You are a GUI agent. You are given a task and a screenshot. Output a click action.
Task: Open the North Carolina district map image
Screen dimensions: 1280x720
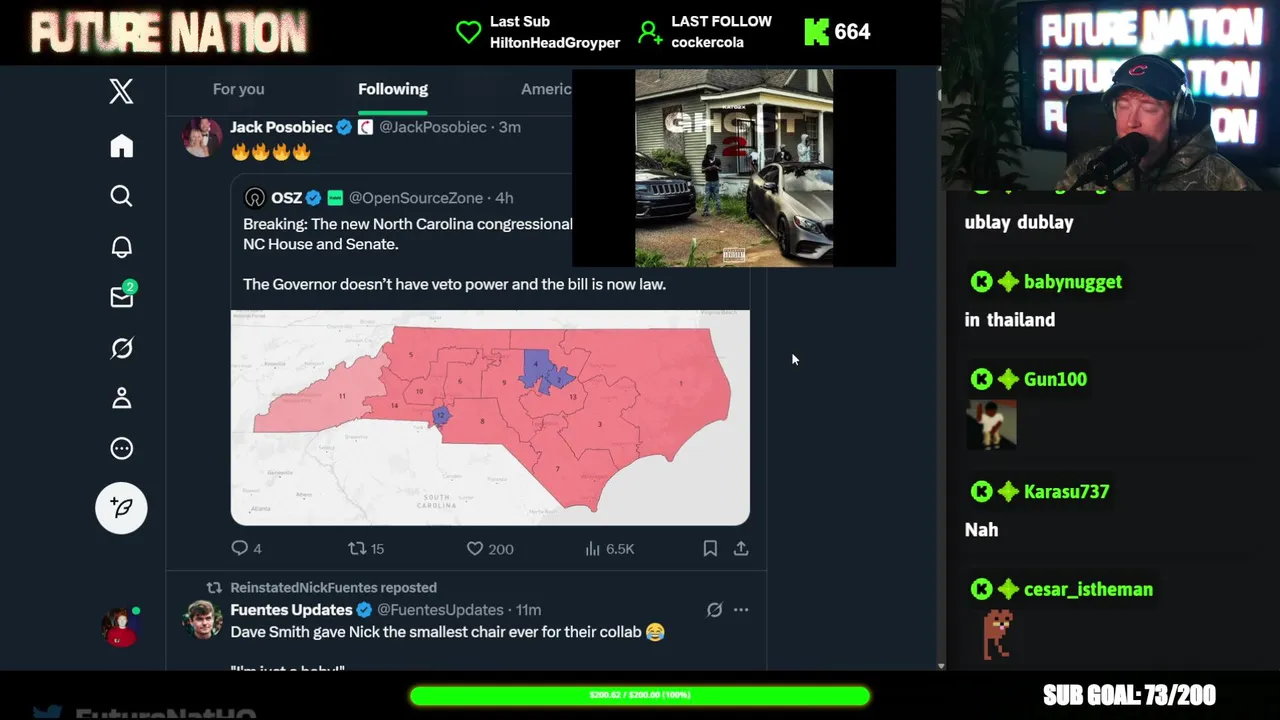[490, 417]
